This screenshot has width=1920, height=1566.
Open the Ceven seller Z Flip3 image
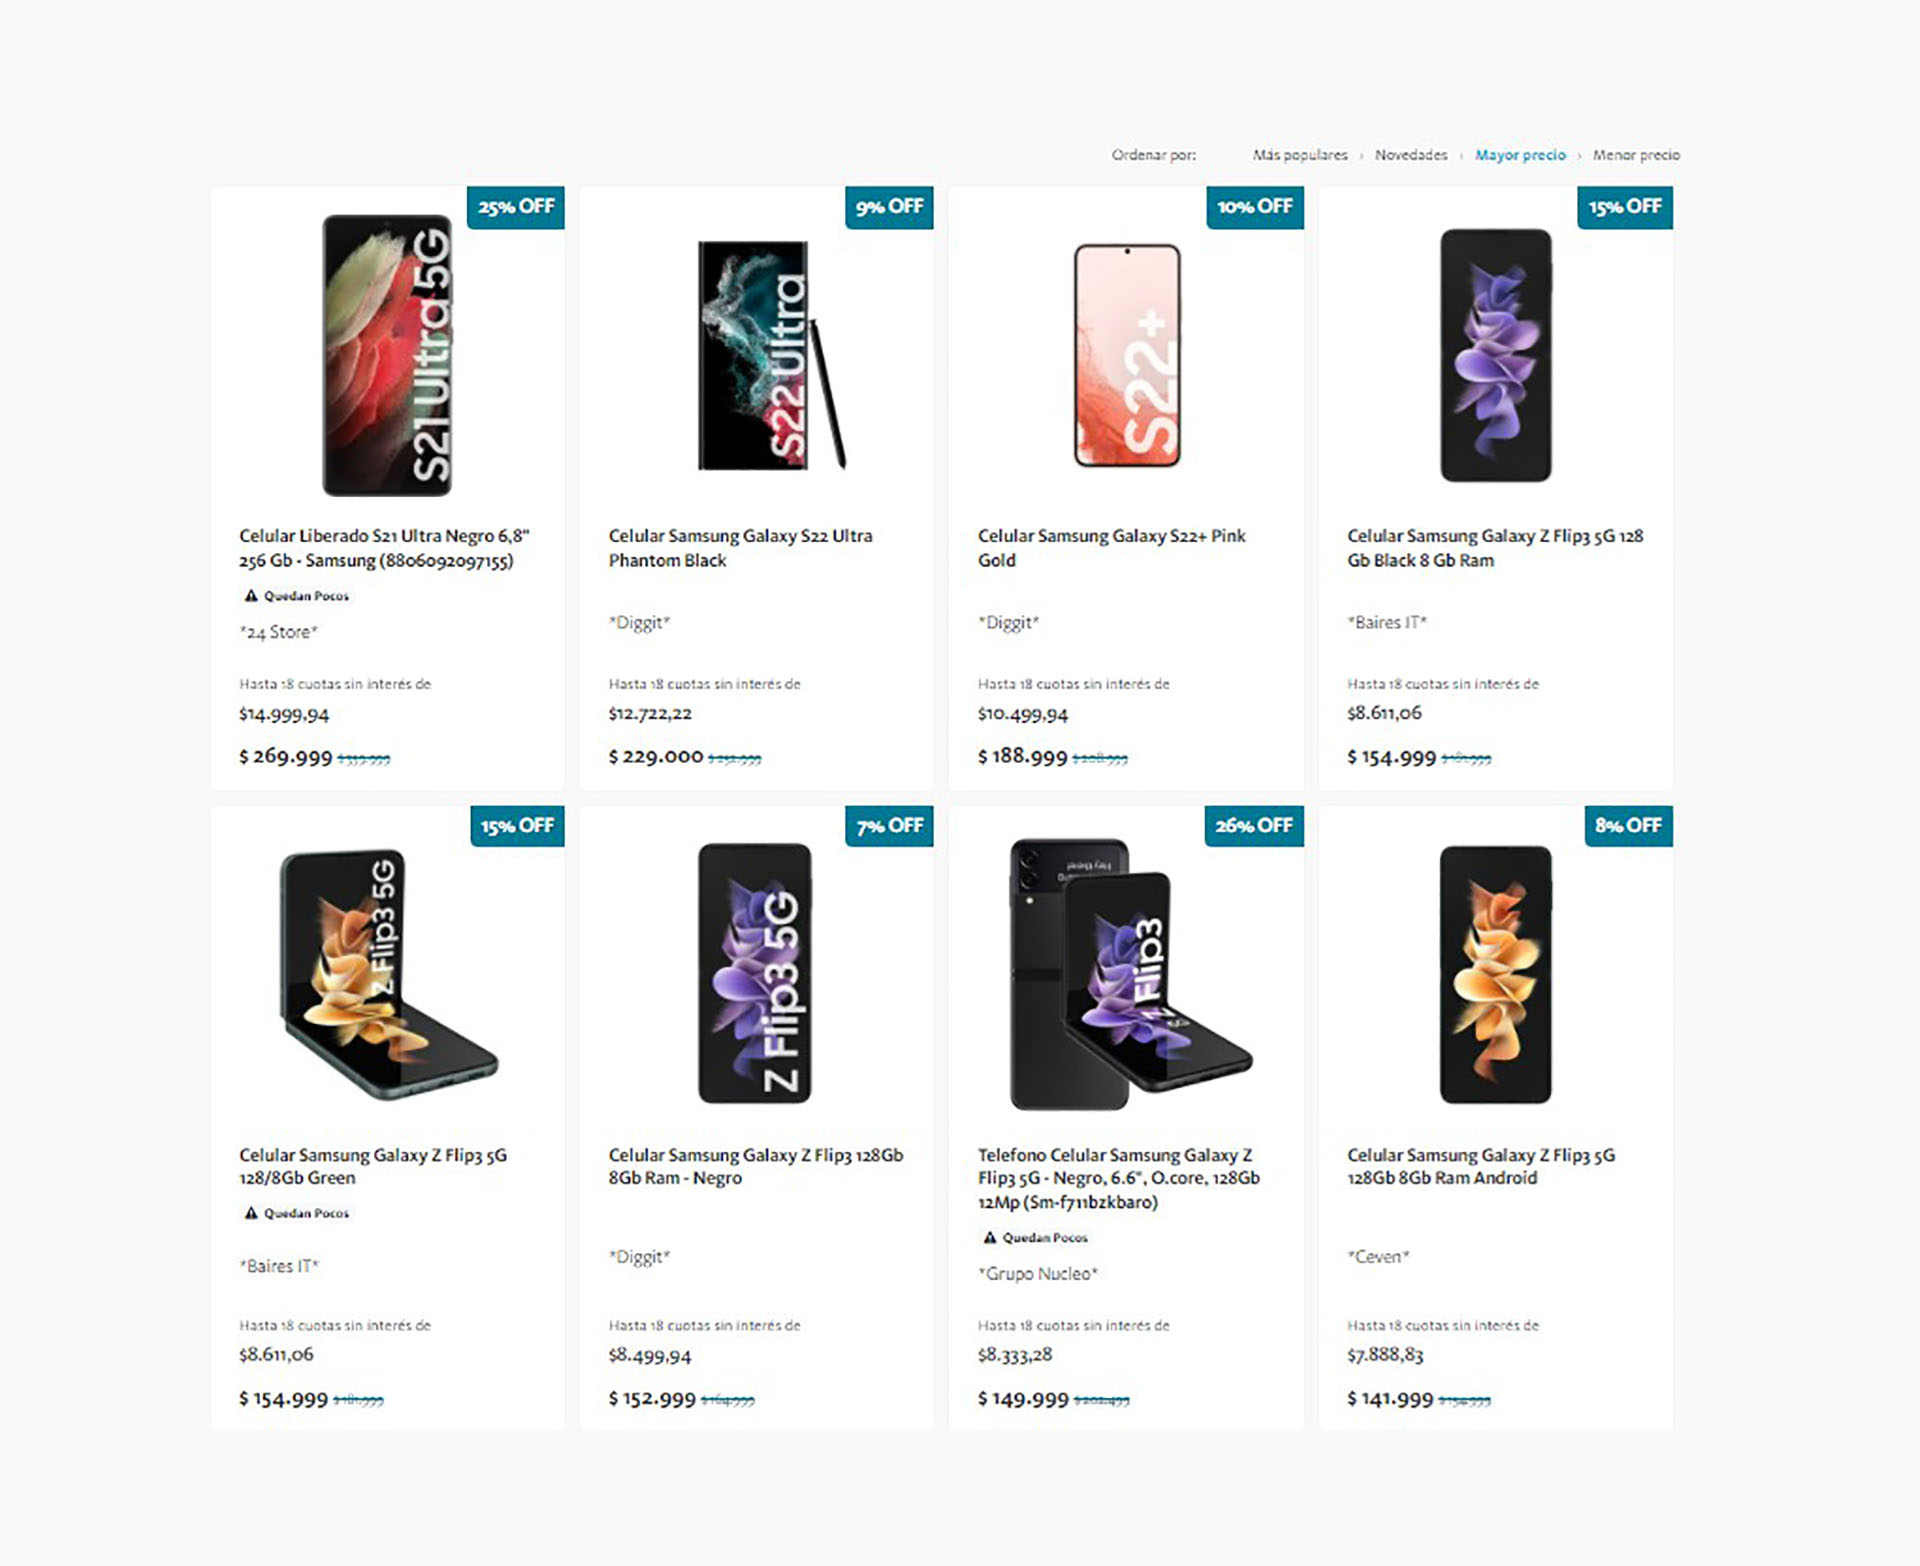coord(1495,975)
